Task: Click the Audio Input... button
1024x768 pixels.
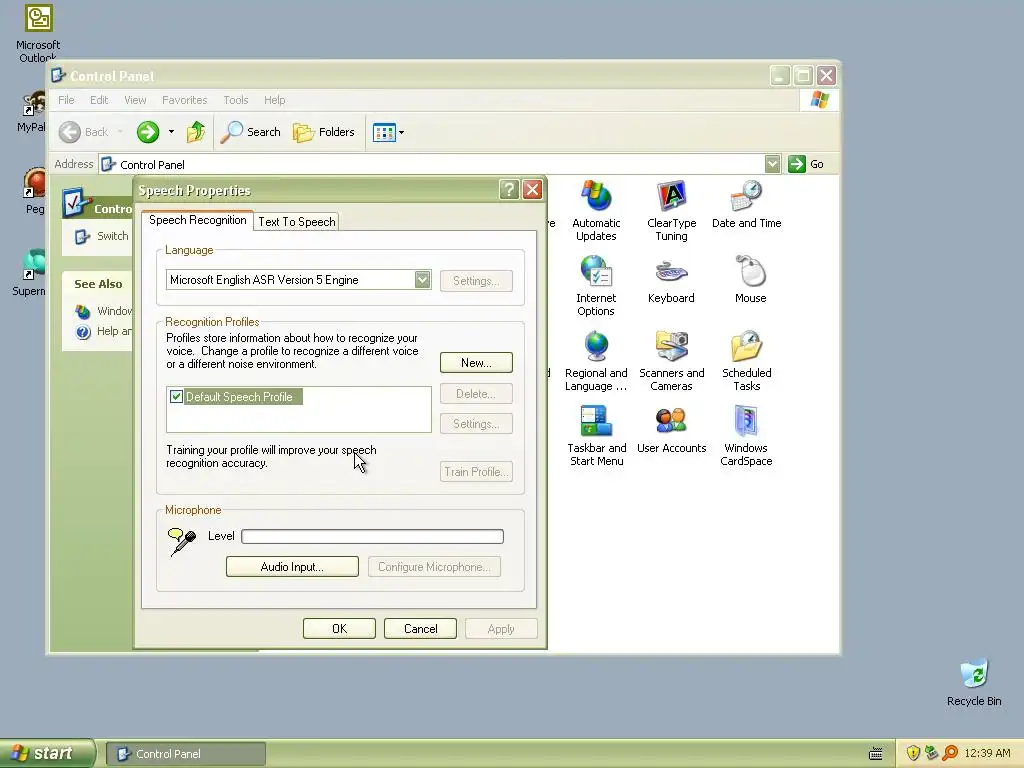Action: click(292, 567)
